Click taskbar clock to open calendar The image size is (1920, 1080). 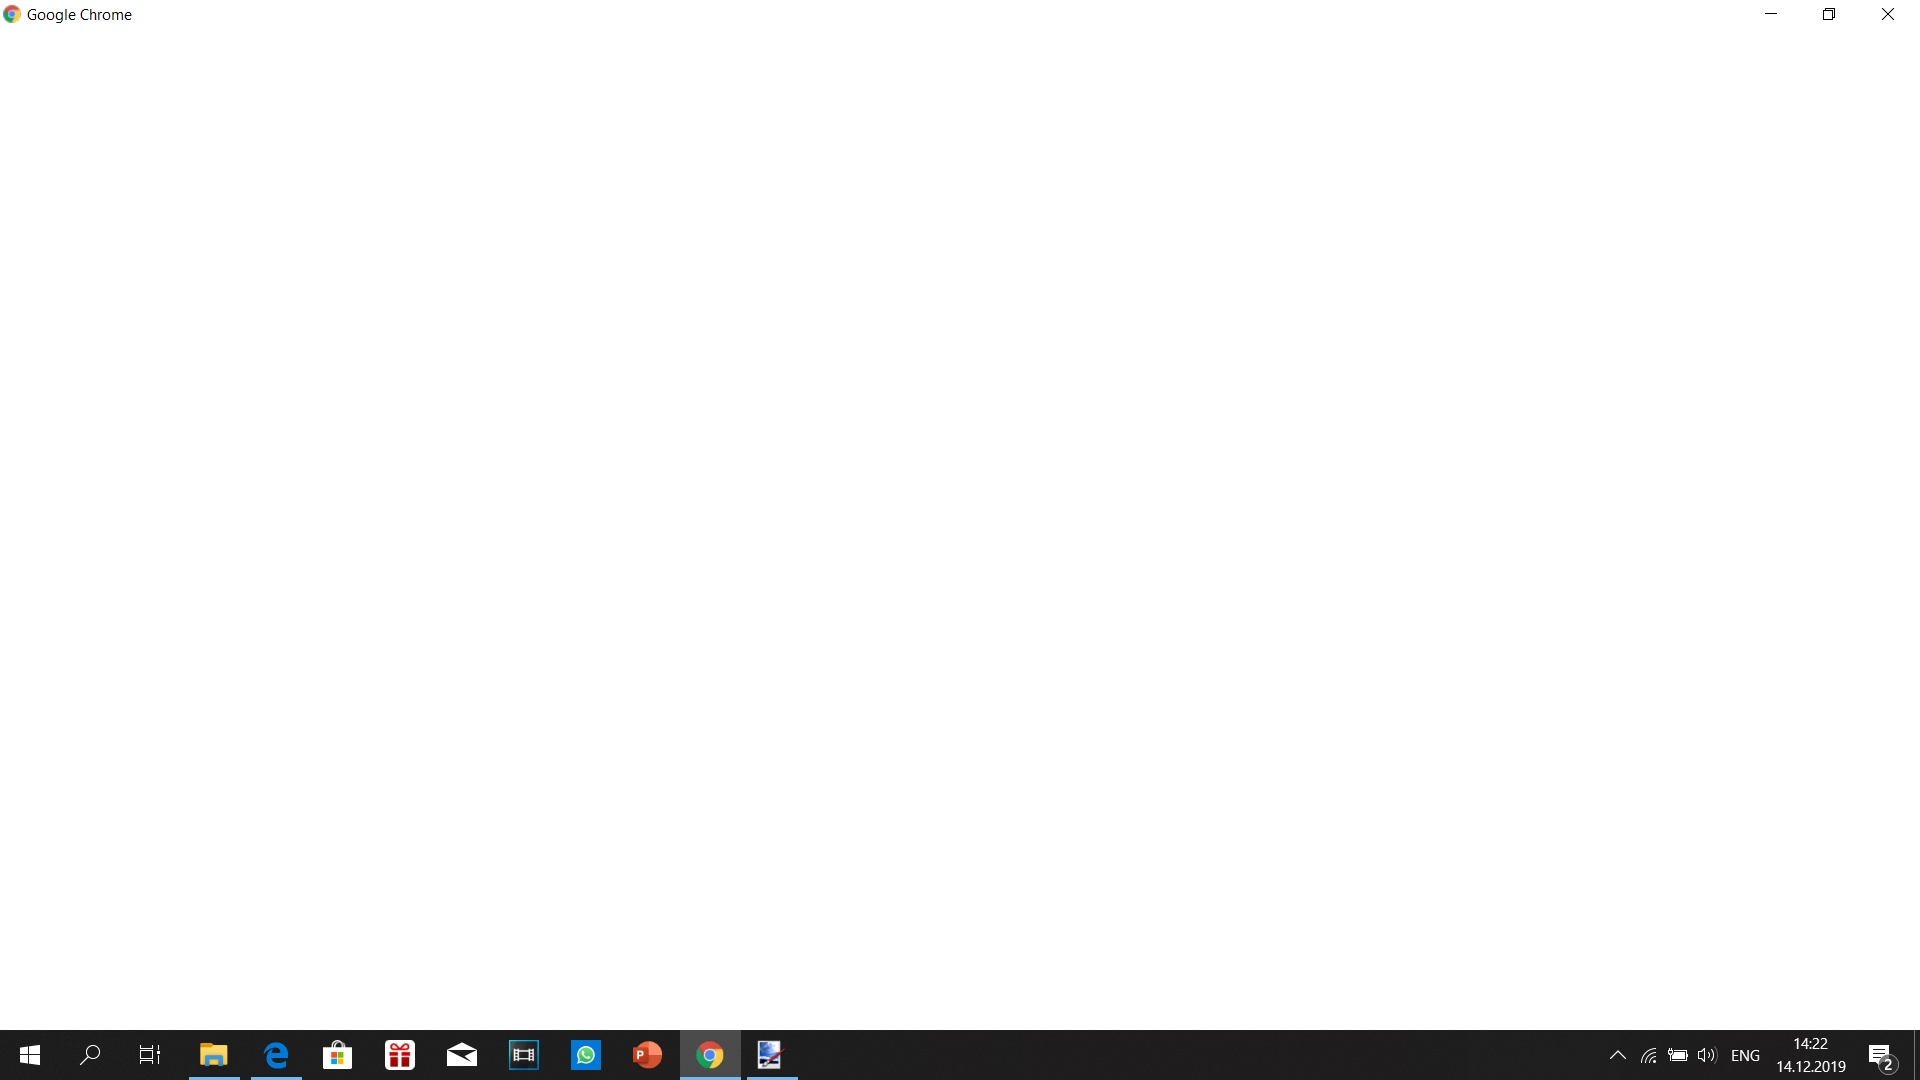pos(1809,1054)
